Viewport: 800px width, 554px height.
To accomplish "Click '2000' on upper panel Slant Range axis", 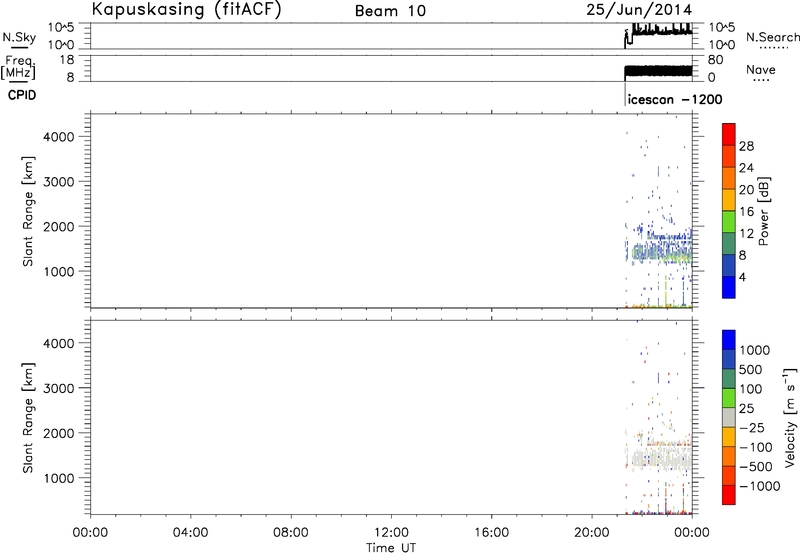I will pyautogui.click(x=59, y=226).
